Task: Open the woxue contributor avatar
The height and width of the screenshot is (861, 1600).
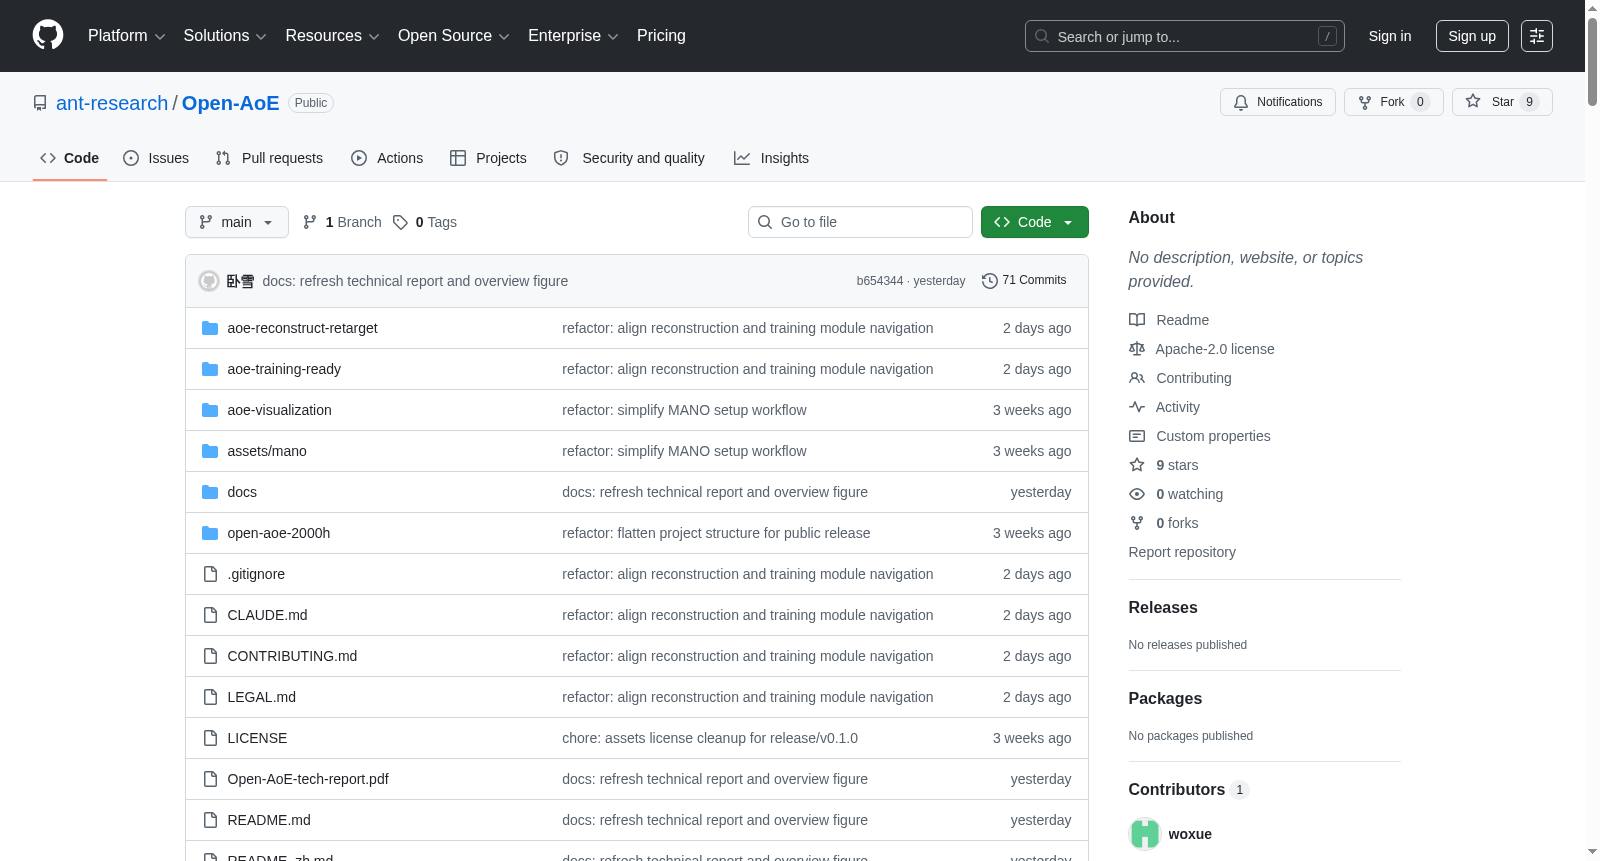Action: click(1145, 834)
